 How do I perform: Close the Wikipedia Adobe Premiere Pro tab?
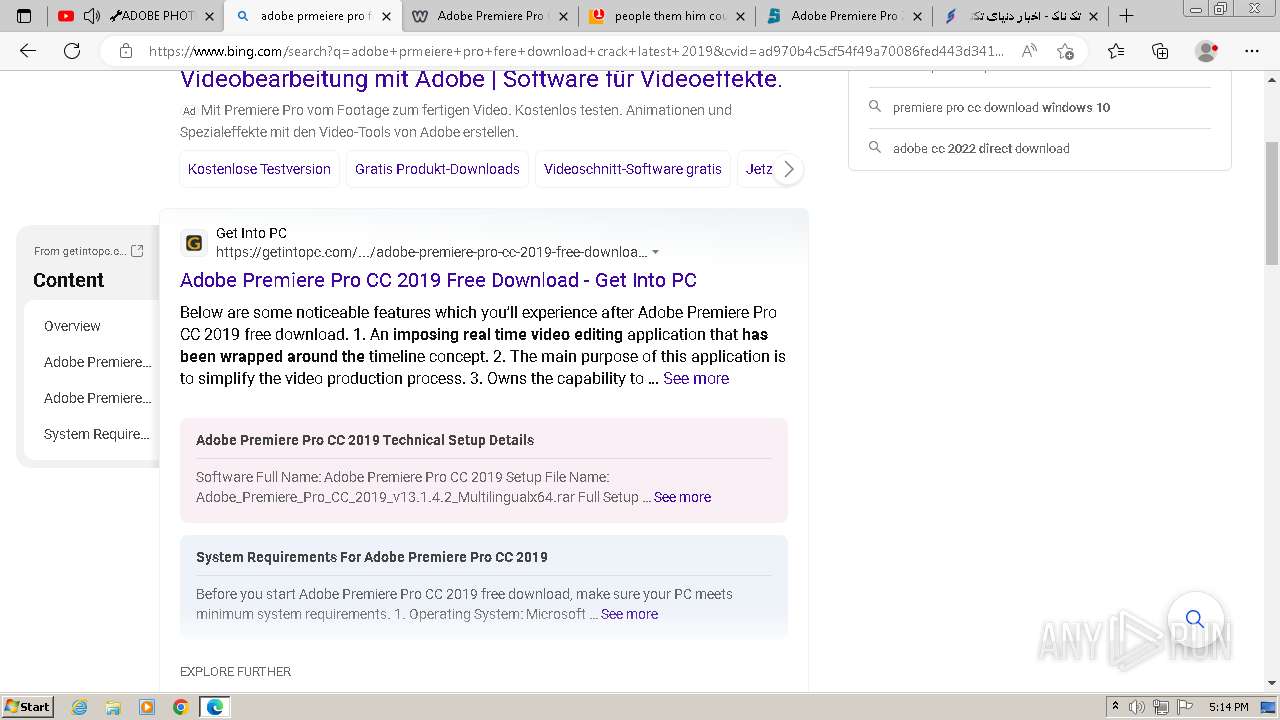[563, 16]
